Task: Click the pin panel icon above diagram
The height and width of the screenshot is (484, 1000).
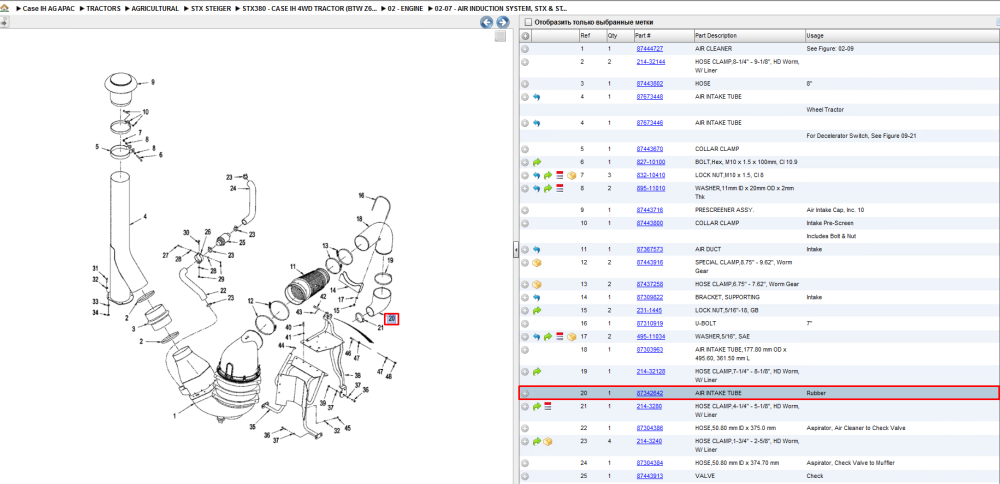Action: click(x=4, y=22)
